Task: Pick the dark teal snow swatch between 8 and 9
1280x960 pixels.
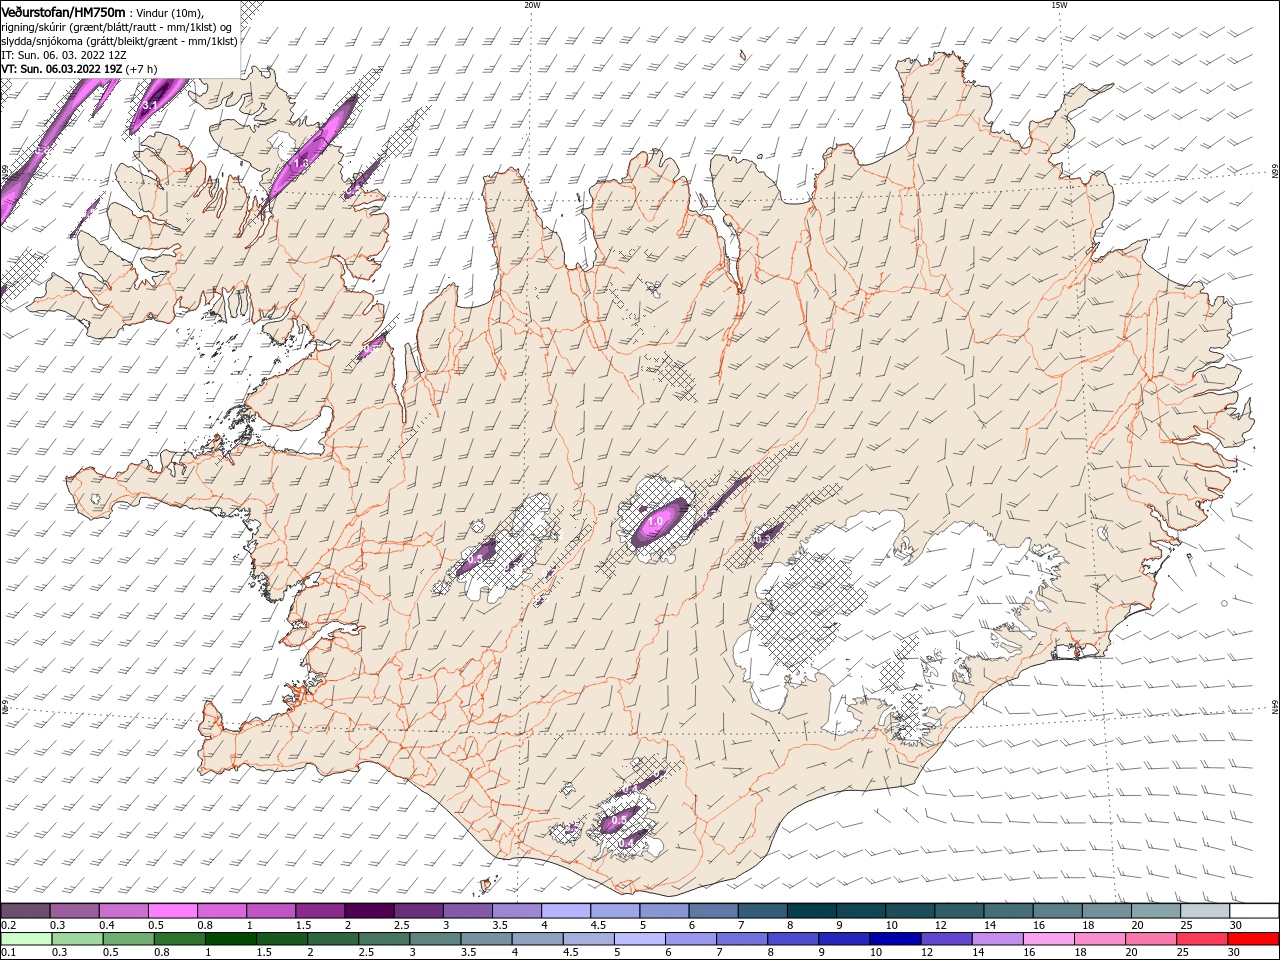Action: [812, 911]
